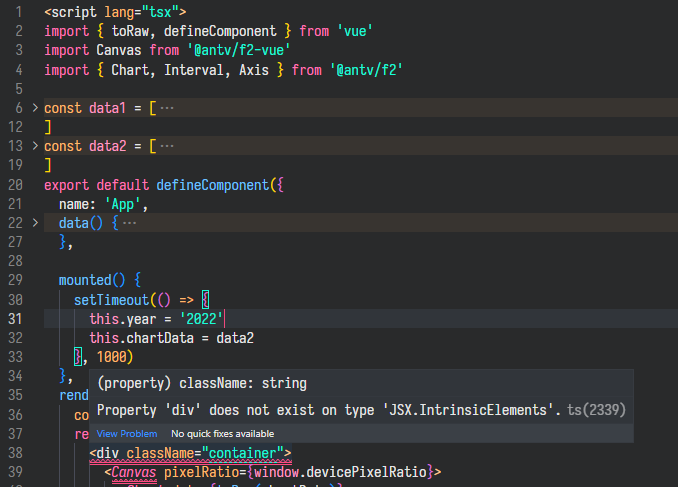Click the ts(2339) error code in the tooltip
The image size is (678, 487).
point(596,410)
